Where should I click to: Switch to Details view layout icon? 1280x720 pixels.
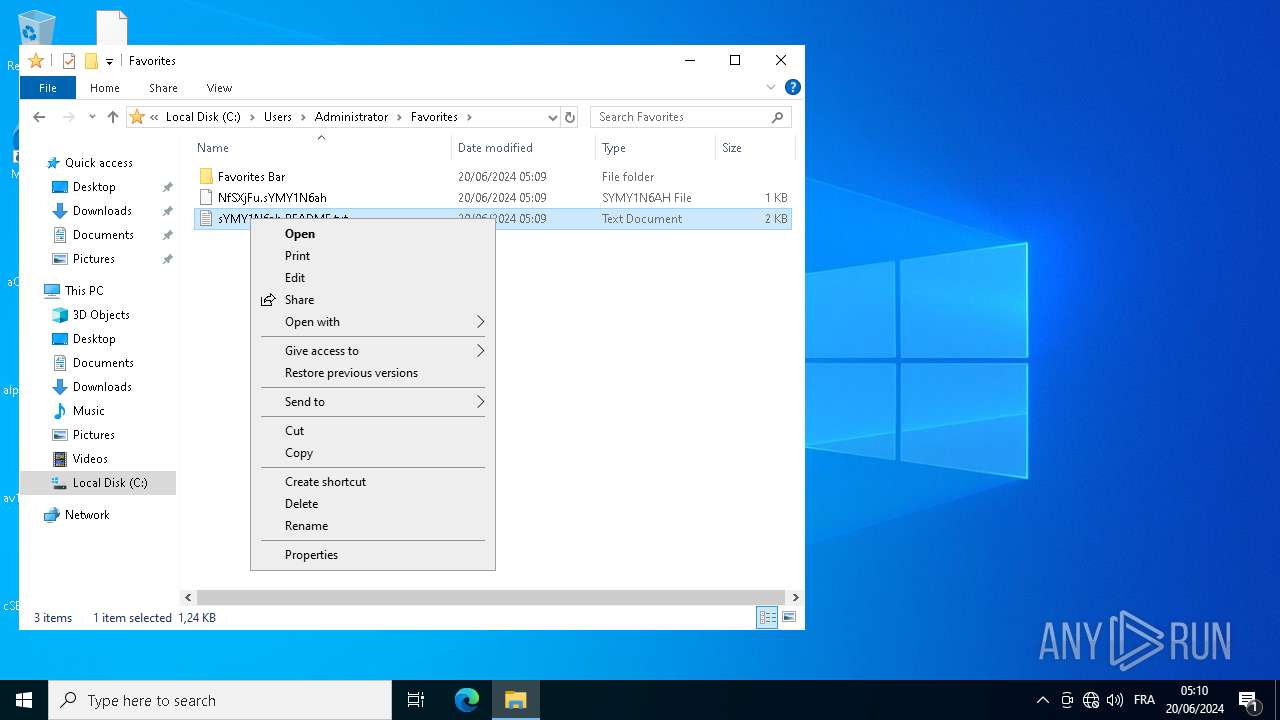coord(767,618)
